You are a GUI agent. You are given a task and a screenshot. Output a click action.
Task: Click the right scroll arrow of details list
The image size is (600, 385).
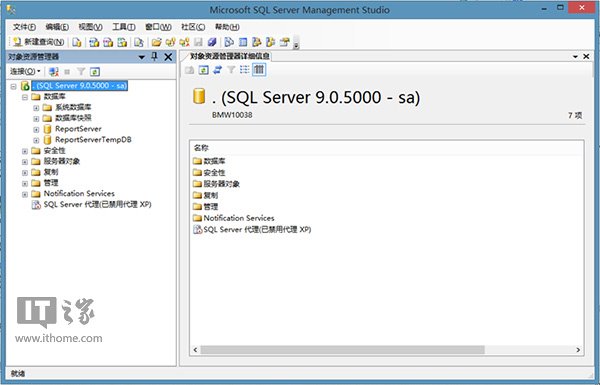click(578, 350)
